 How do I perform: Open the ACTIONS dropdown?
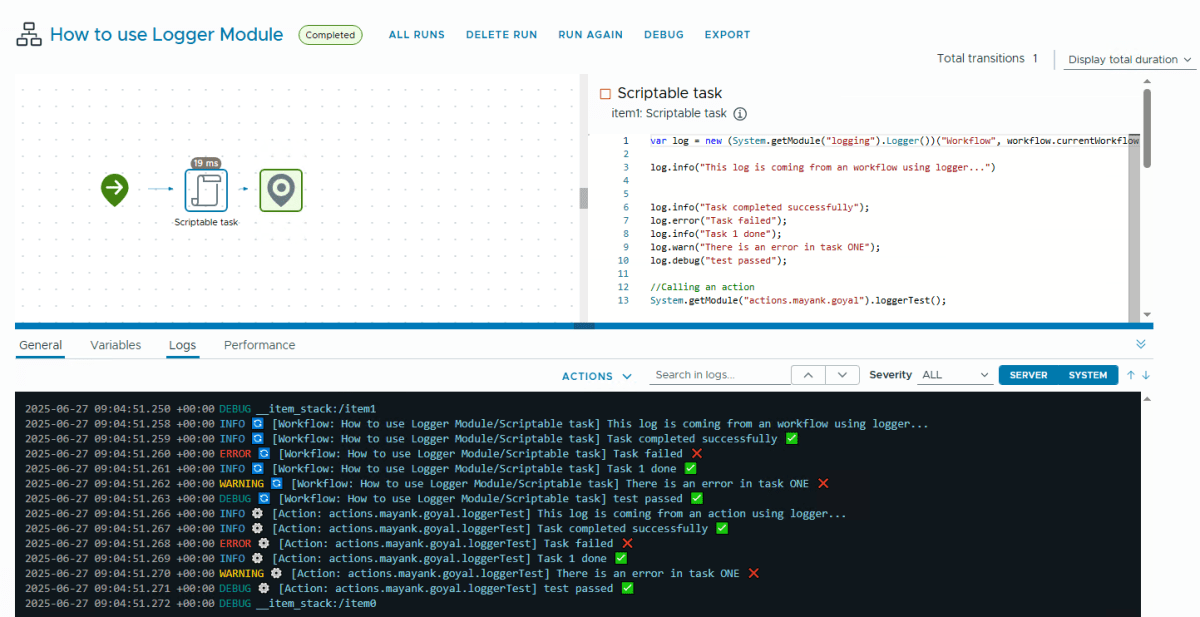[597, 376]
